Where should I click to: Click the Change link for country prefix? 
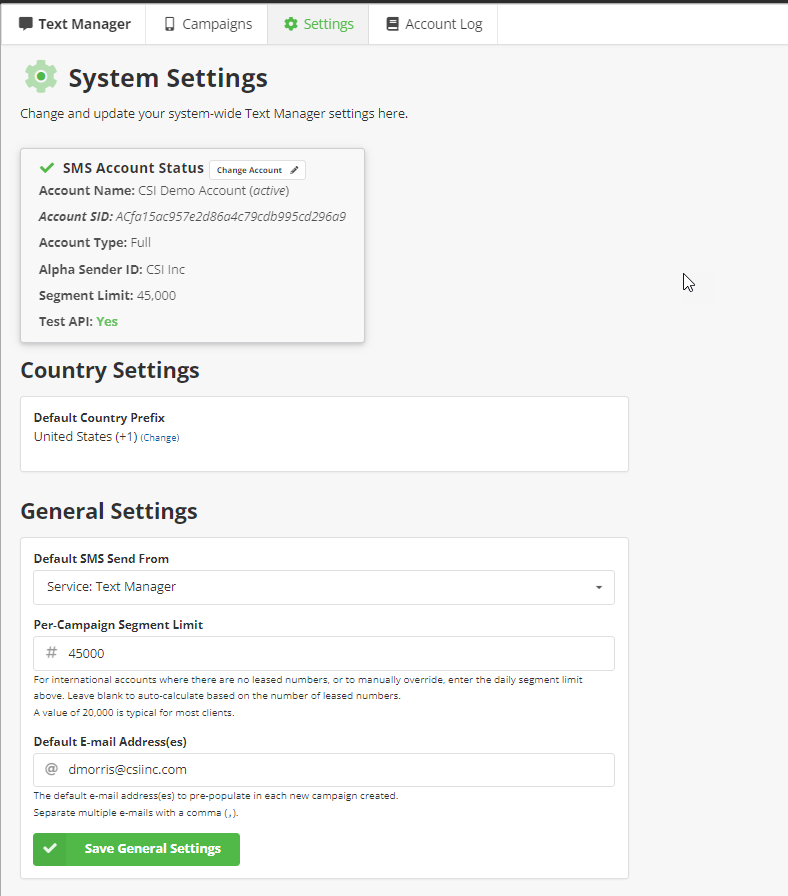160,438
